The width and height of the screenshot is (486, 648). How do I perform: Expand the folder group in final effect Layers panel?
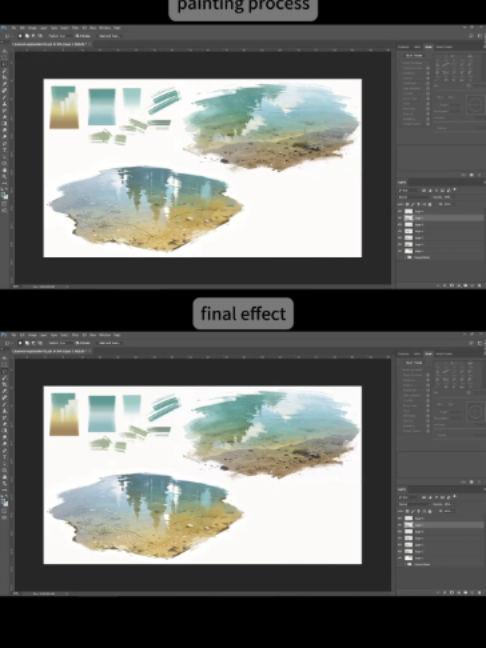(405, 565)
